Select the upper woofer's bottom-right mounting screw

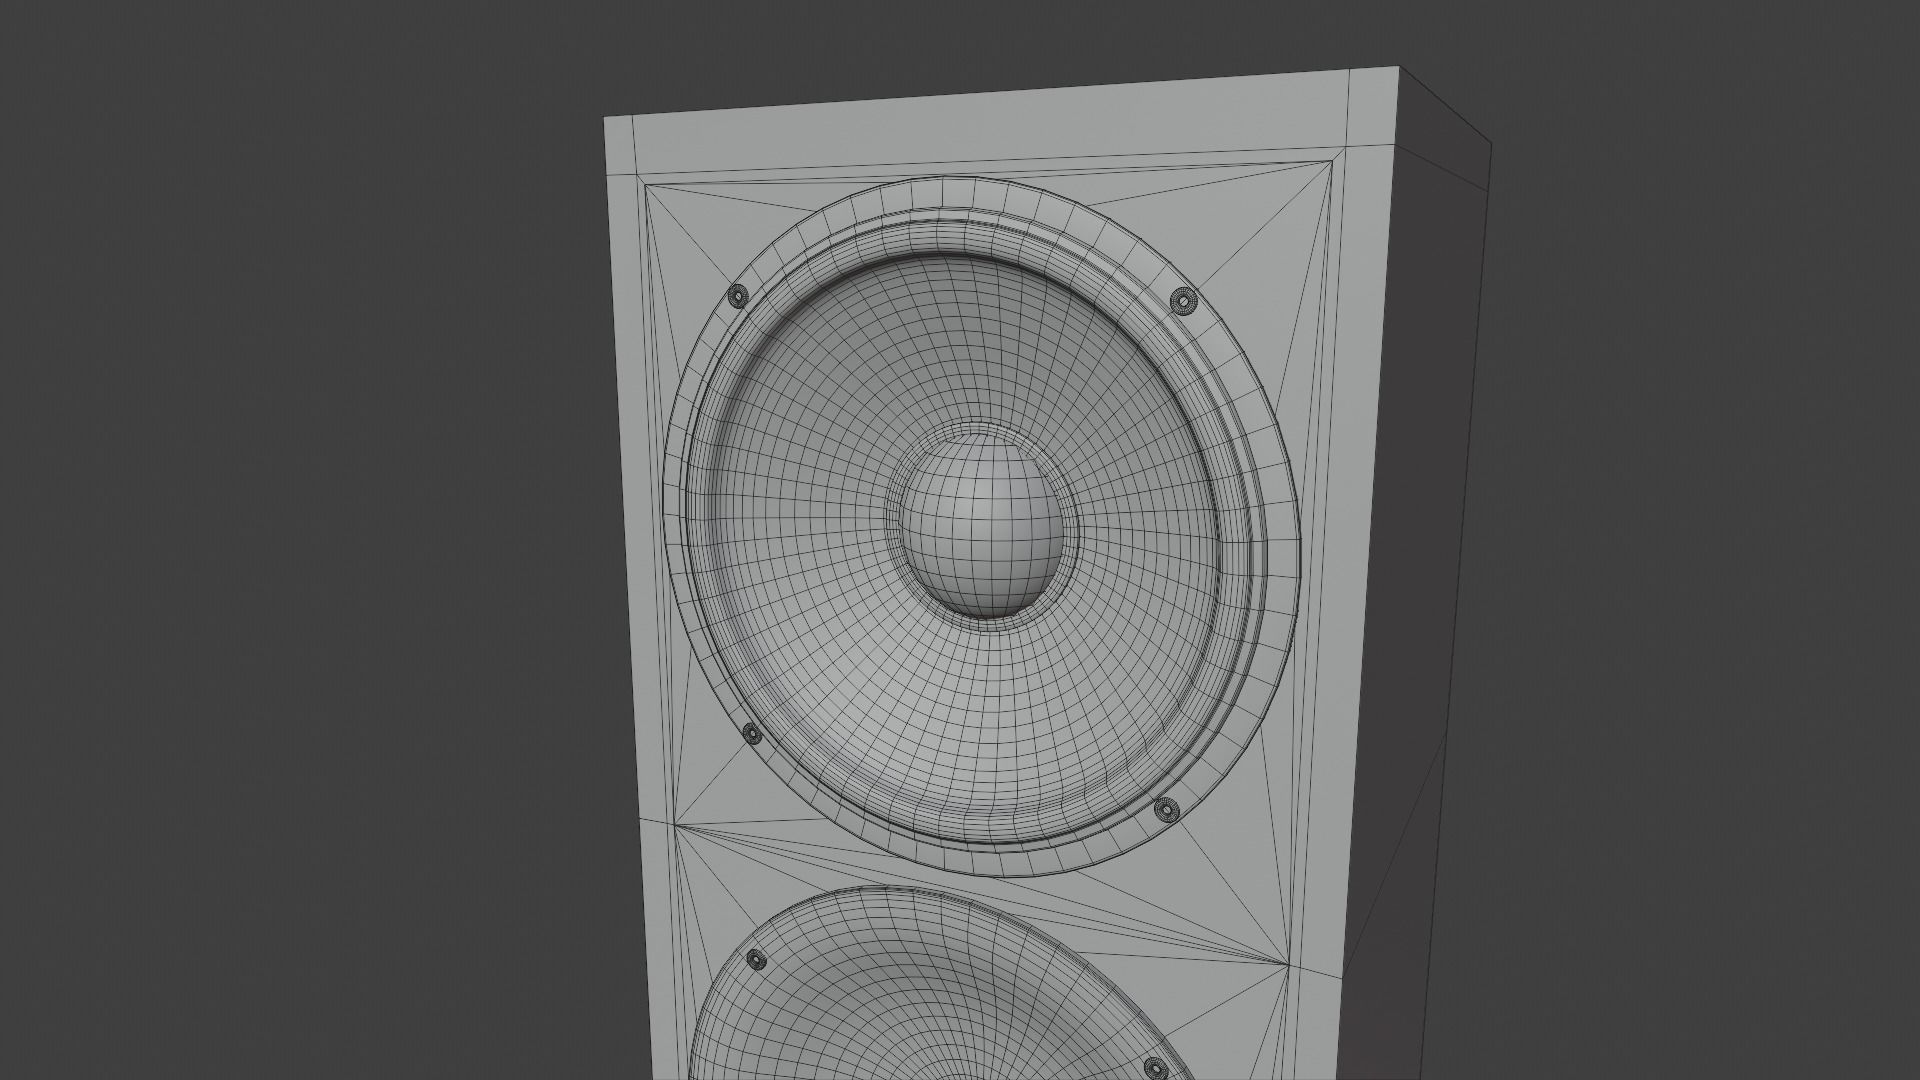pos(1165,809)
